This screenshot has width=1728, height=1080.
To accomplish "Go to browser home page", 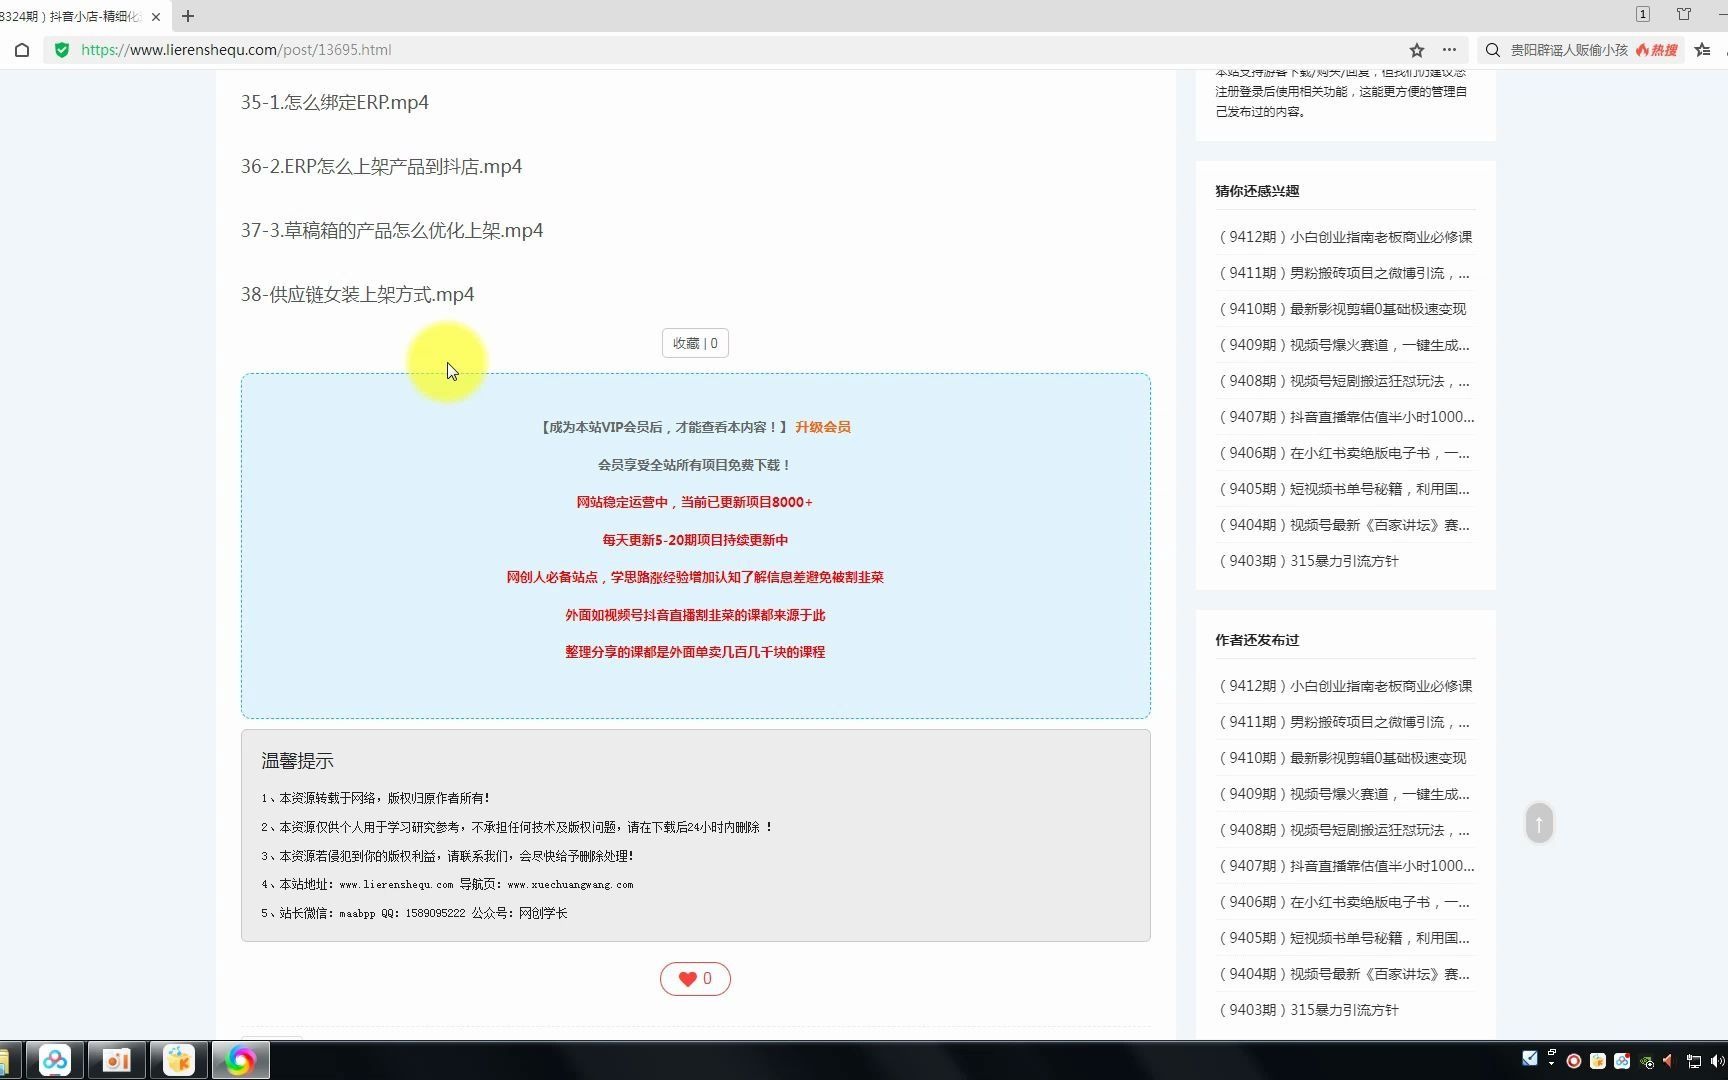I will pos(22,50).
